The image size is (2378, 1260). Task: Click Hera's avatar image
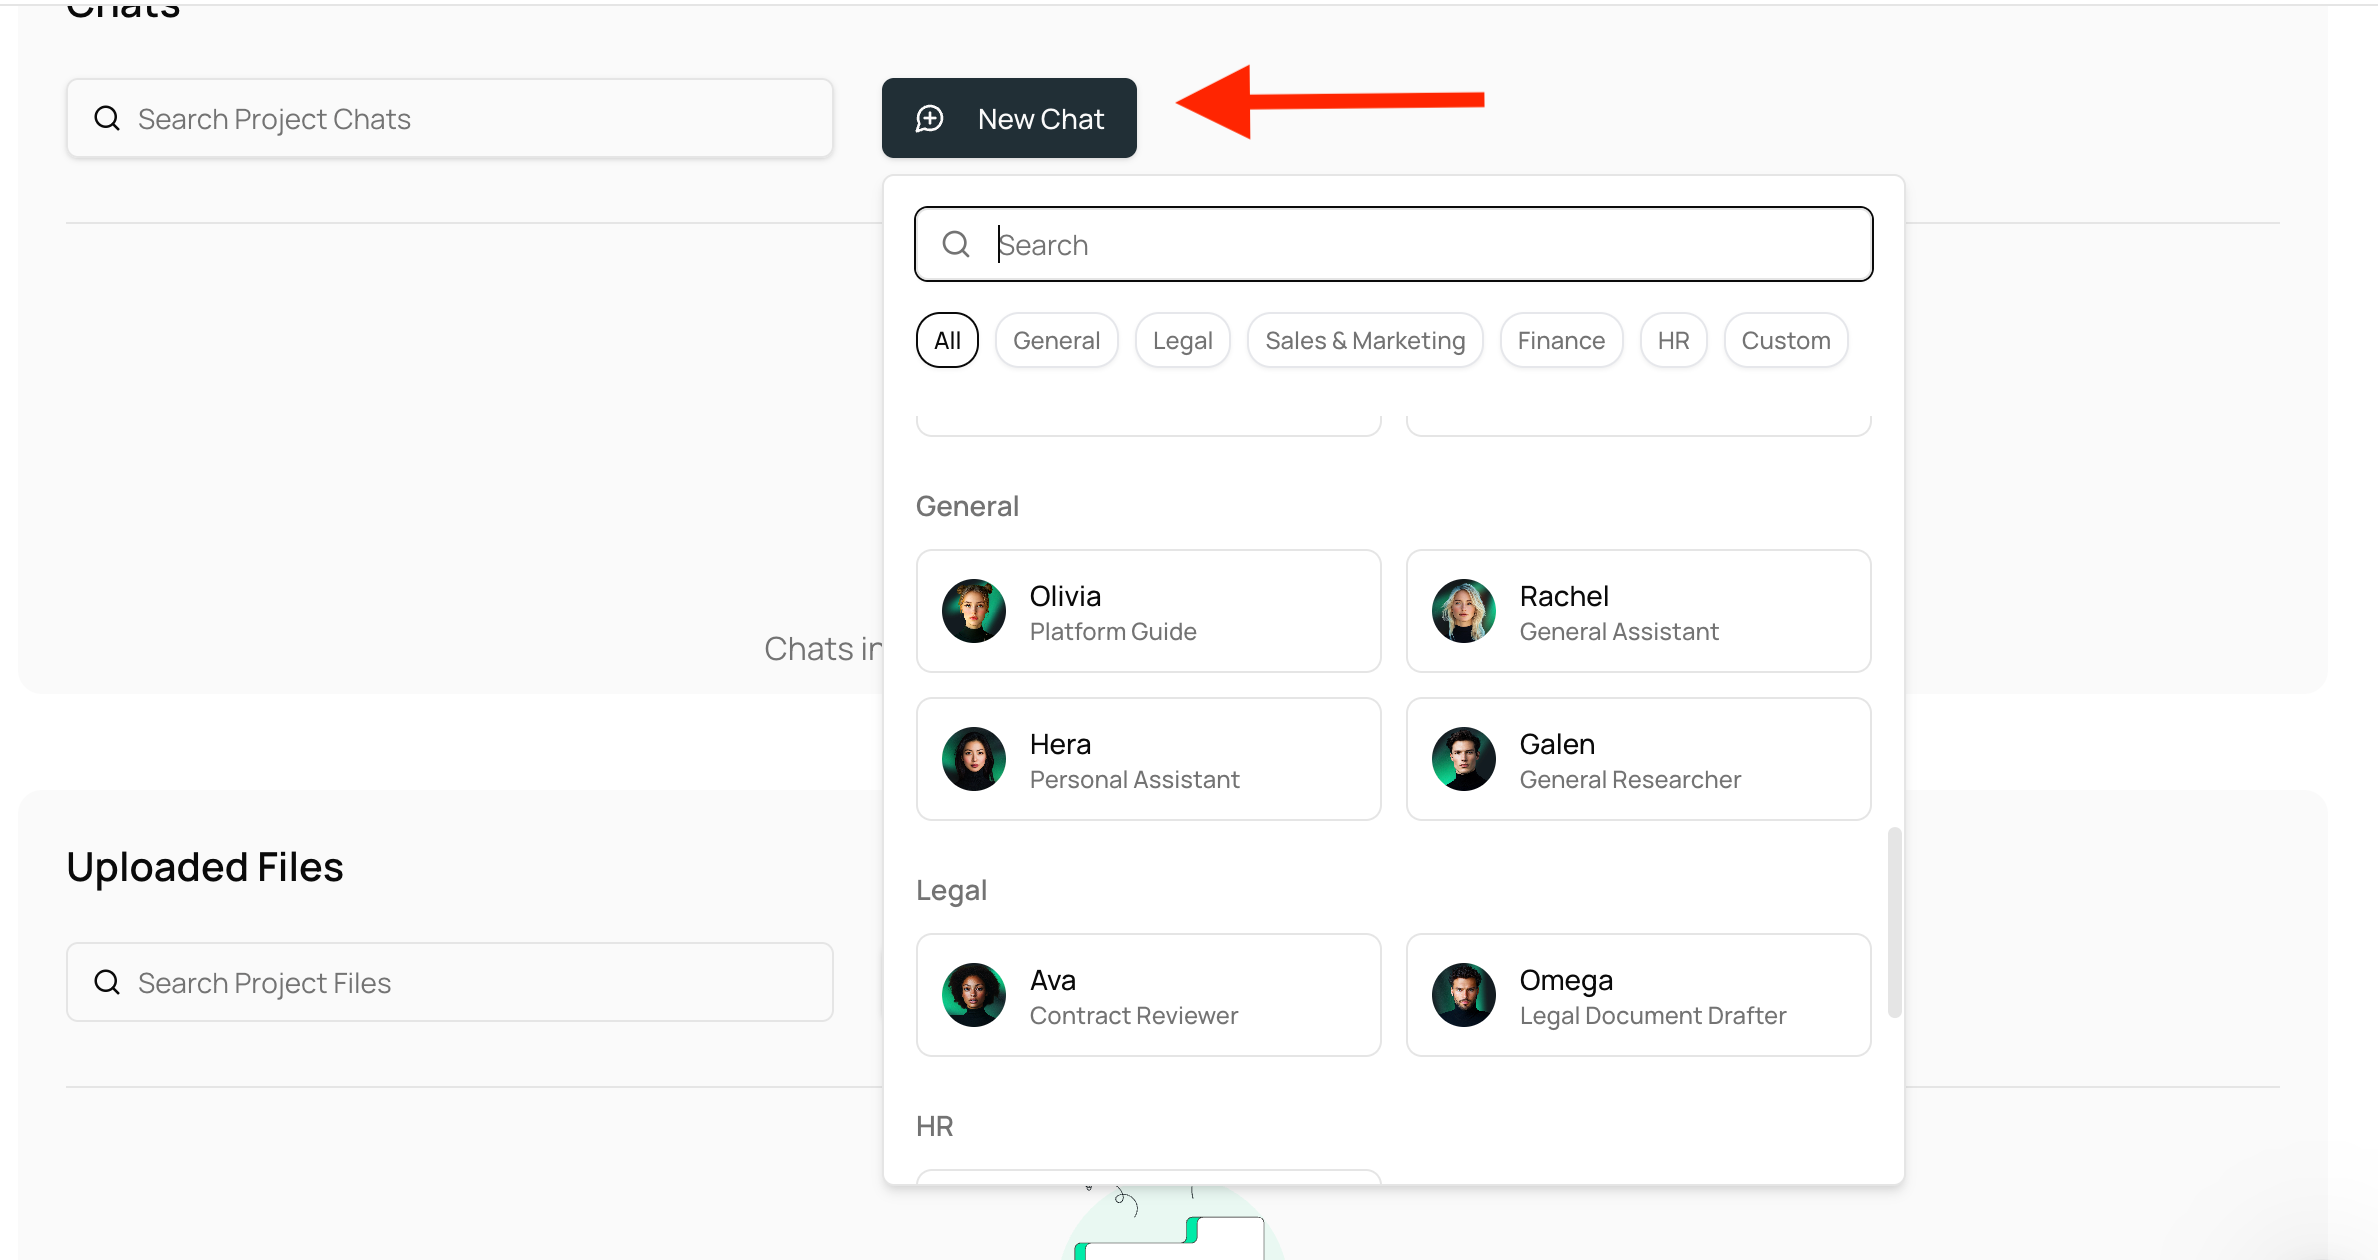click(973, 759)
